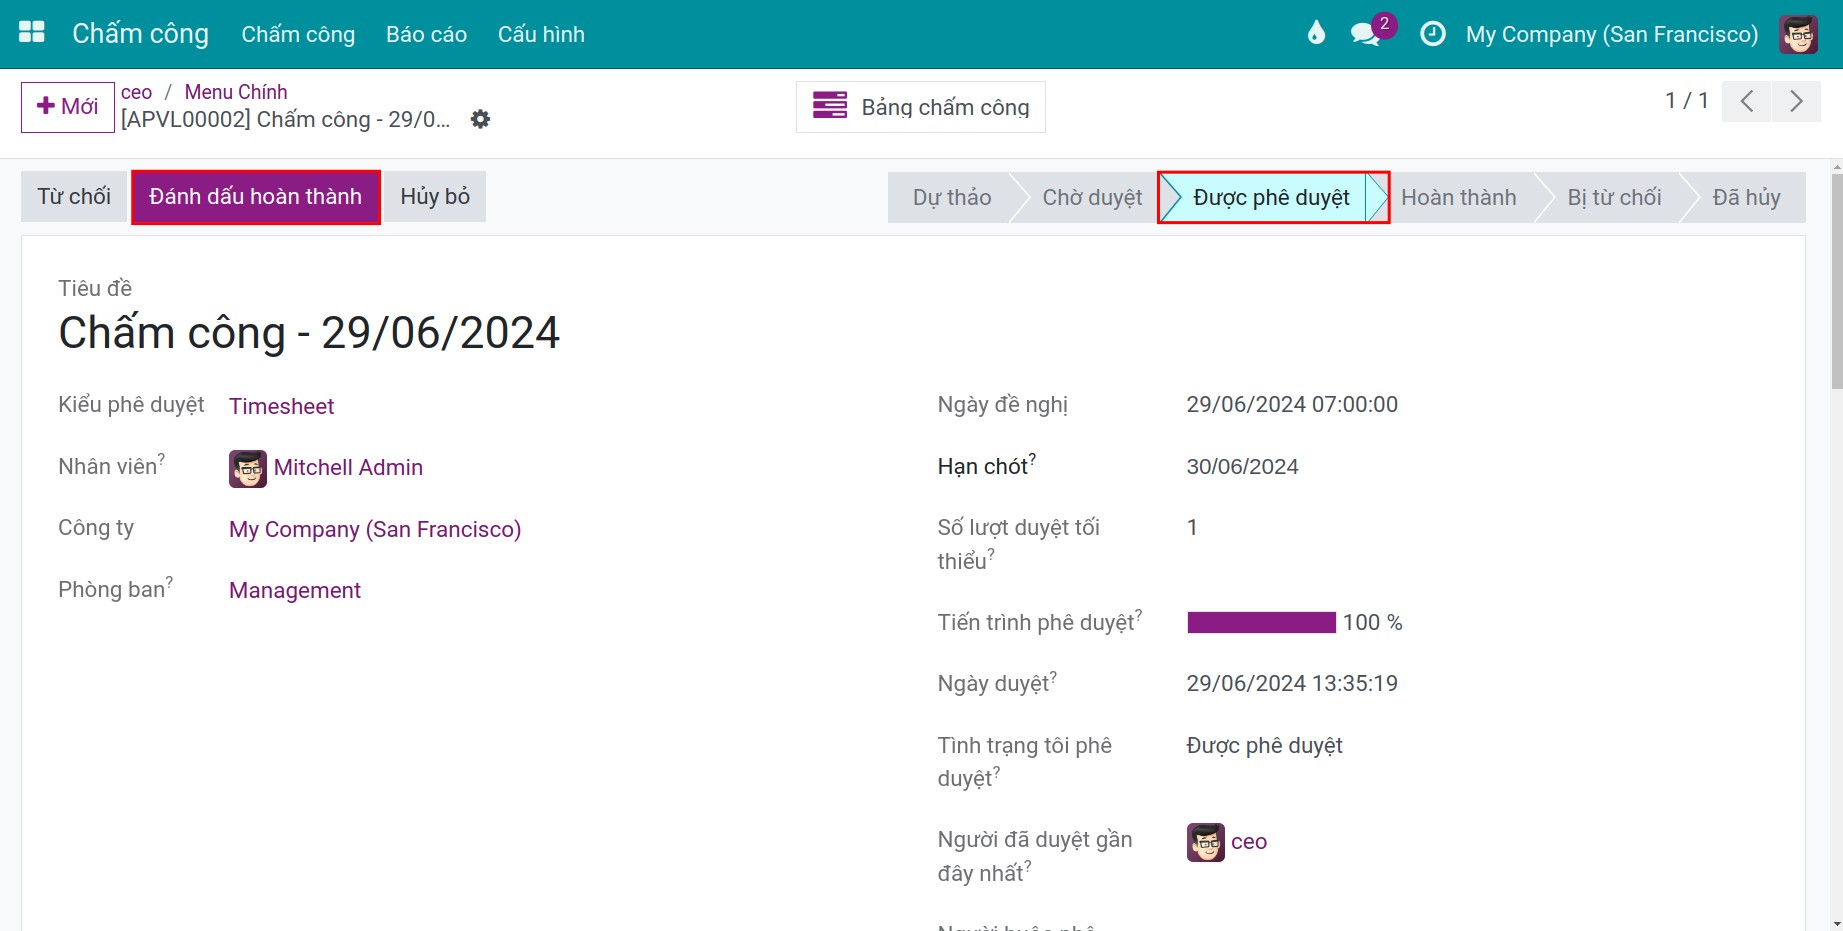
Task: Open the Báo cáo menu
Action: [426, 34]
